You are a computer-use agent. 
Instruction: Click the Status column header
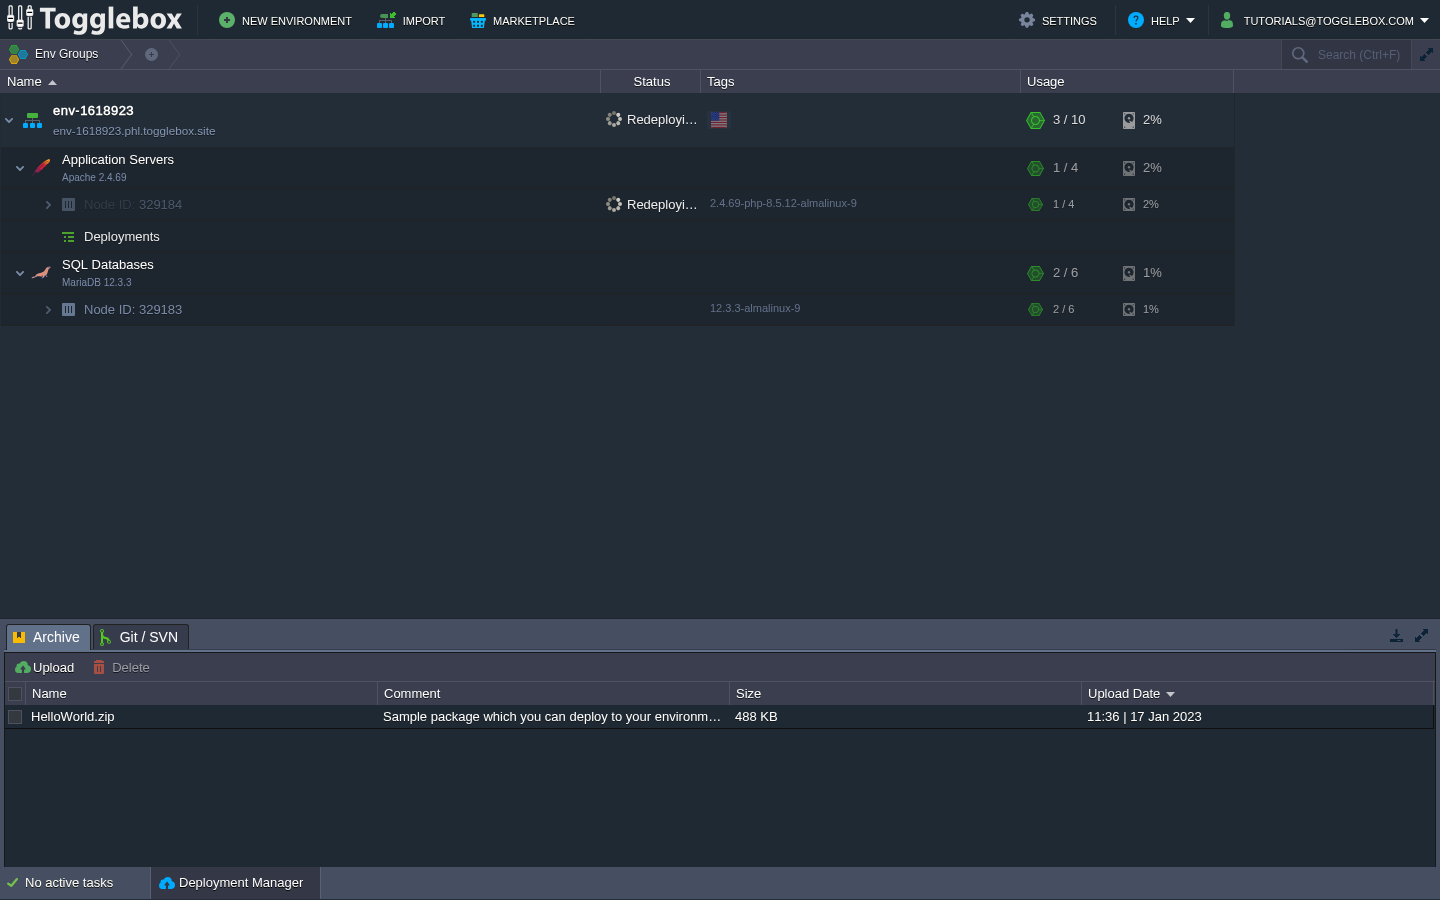point(651,82)
